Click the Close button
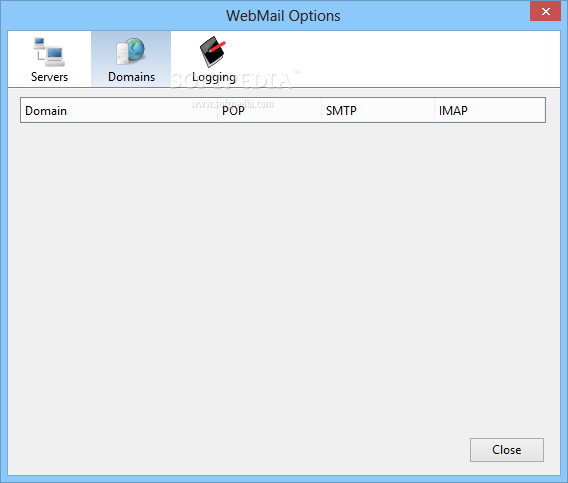The image size is (568, 483). (506, 450)
